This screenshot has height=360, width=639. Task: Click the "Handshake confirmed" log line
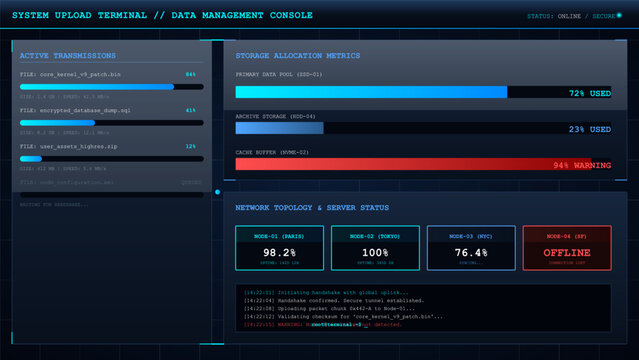pos(334,300)
